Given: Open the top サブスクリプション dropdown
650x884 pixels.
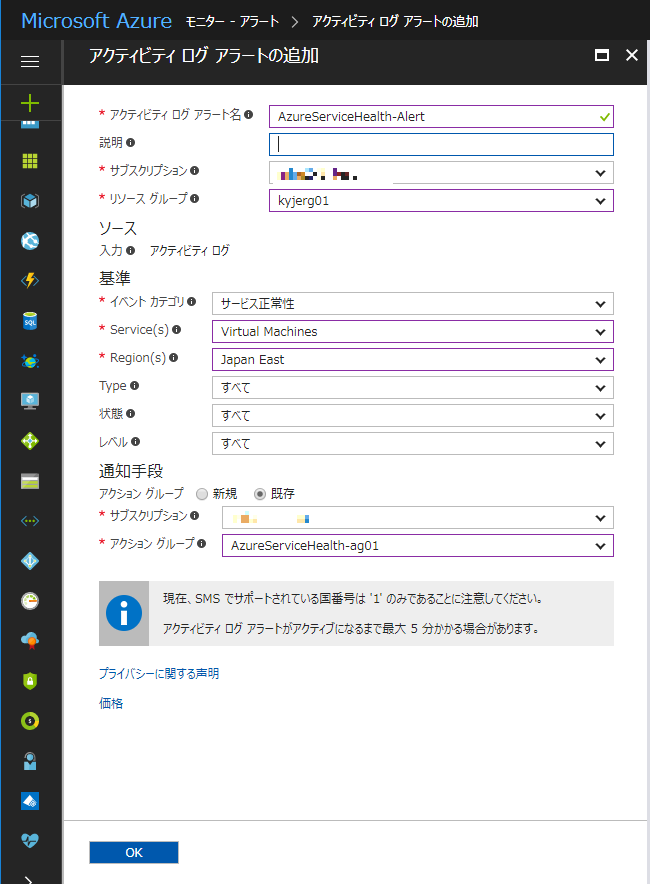Looking at the screenshot, I should click(x=441, y=173).
